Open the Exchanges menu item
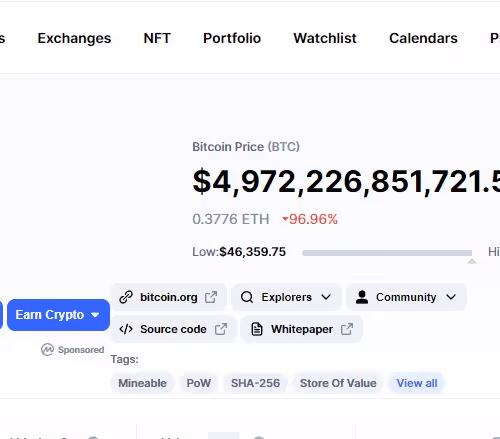Viewport: 500px width, 439px height. [x=74, y=38]
